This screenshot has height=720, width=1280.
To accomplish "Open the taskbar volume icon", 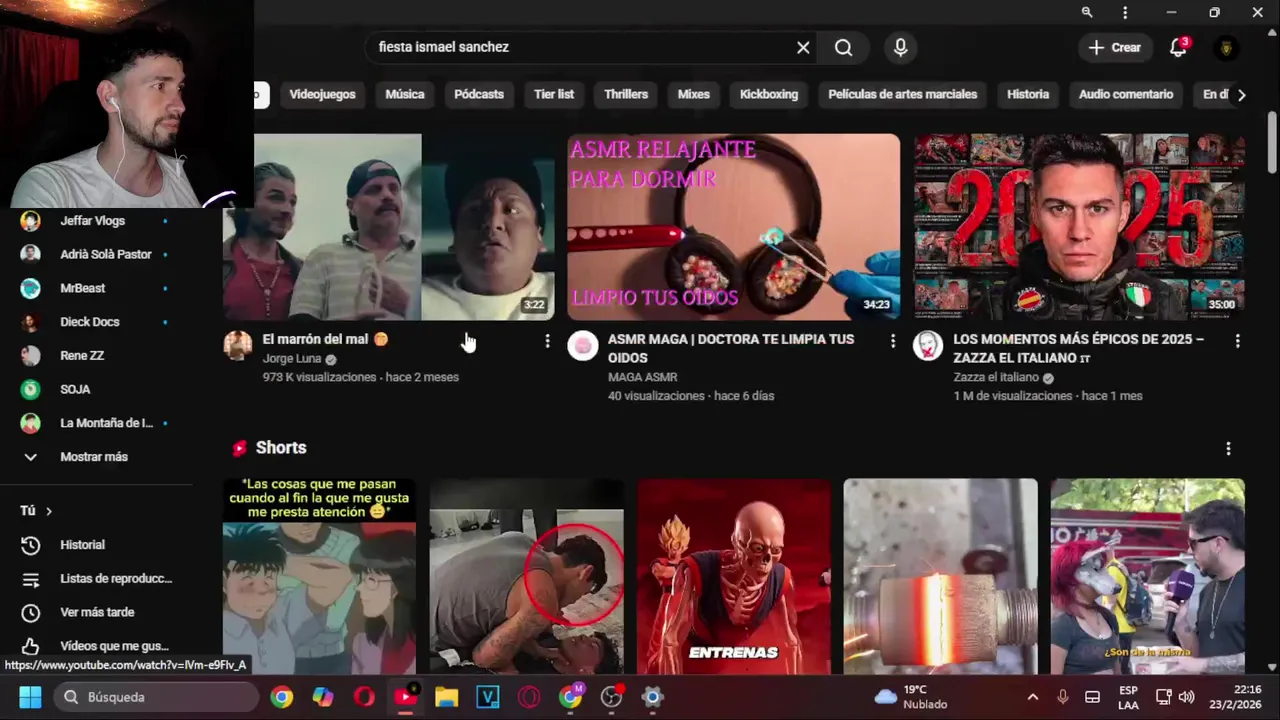I will [x=1186, y=697].
